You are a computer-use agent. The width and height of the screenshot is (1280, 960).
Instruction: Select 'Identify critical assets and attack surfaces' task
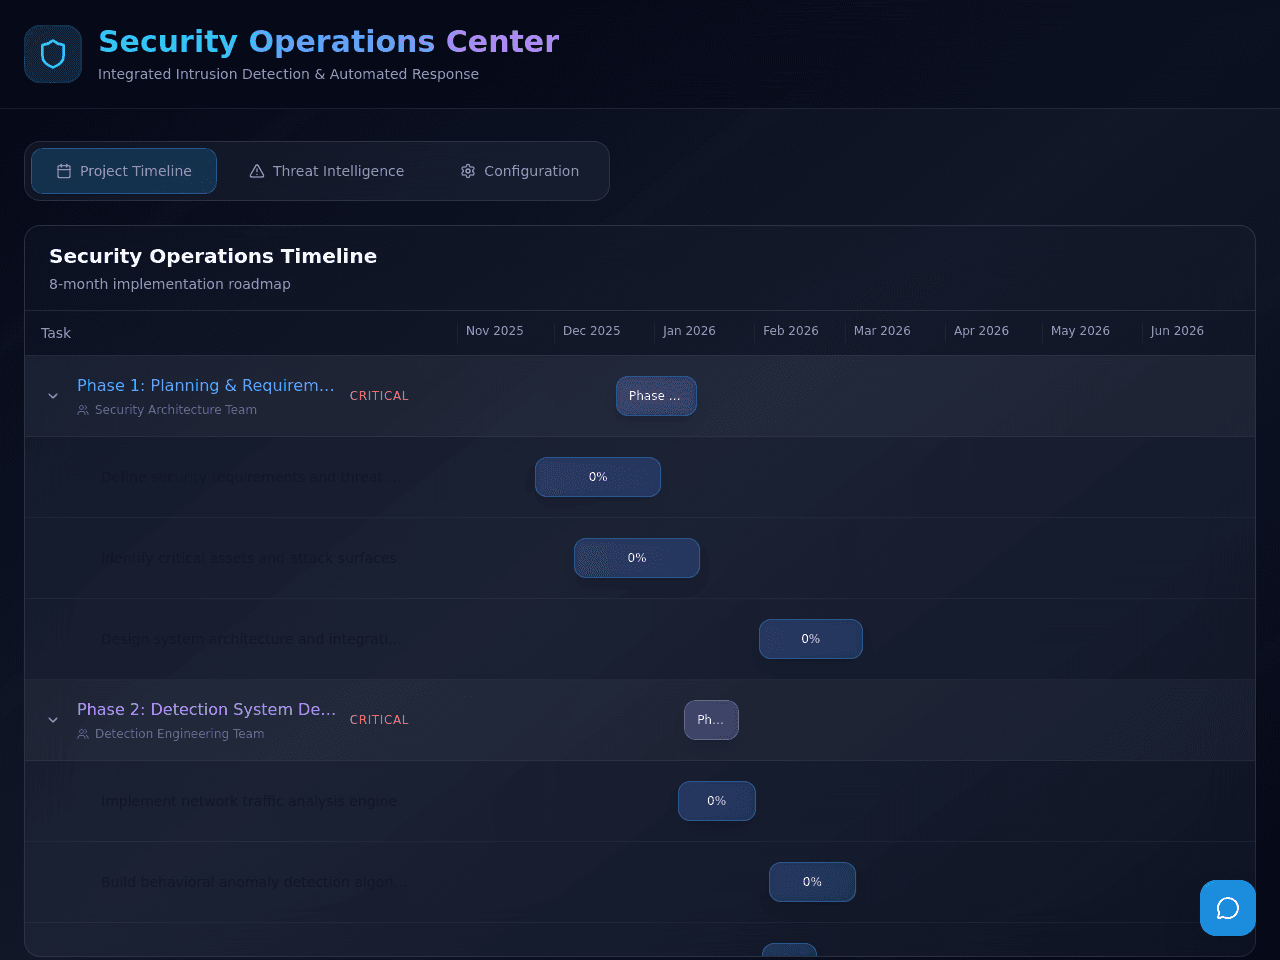tap(249, 558)
